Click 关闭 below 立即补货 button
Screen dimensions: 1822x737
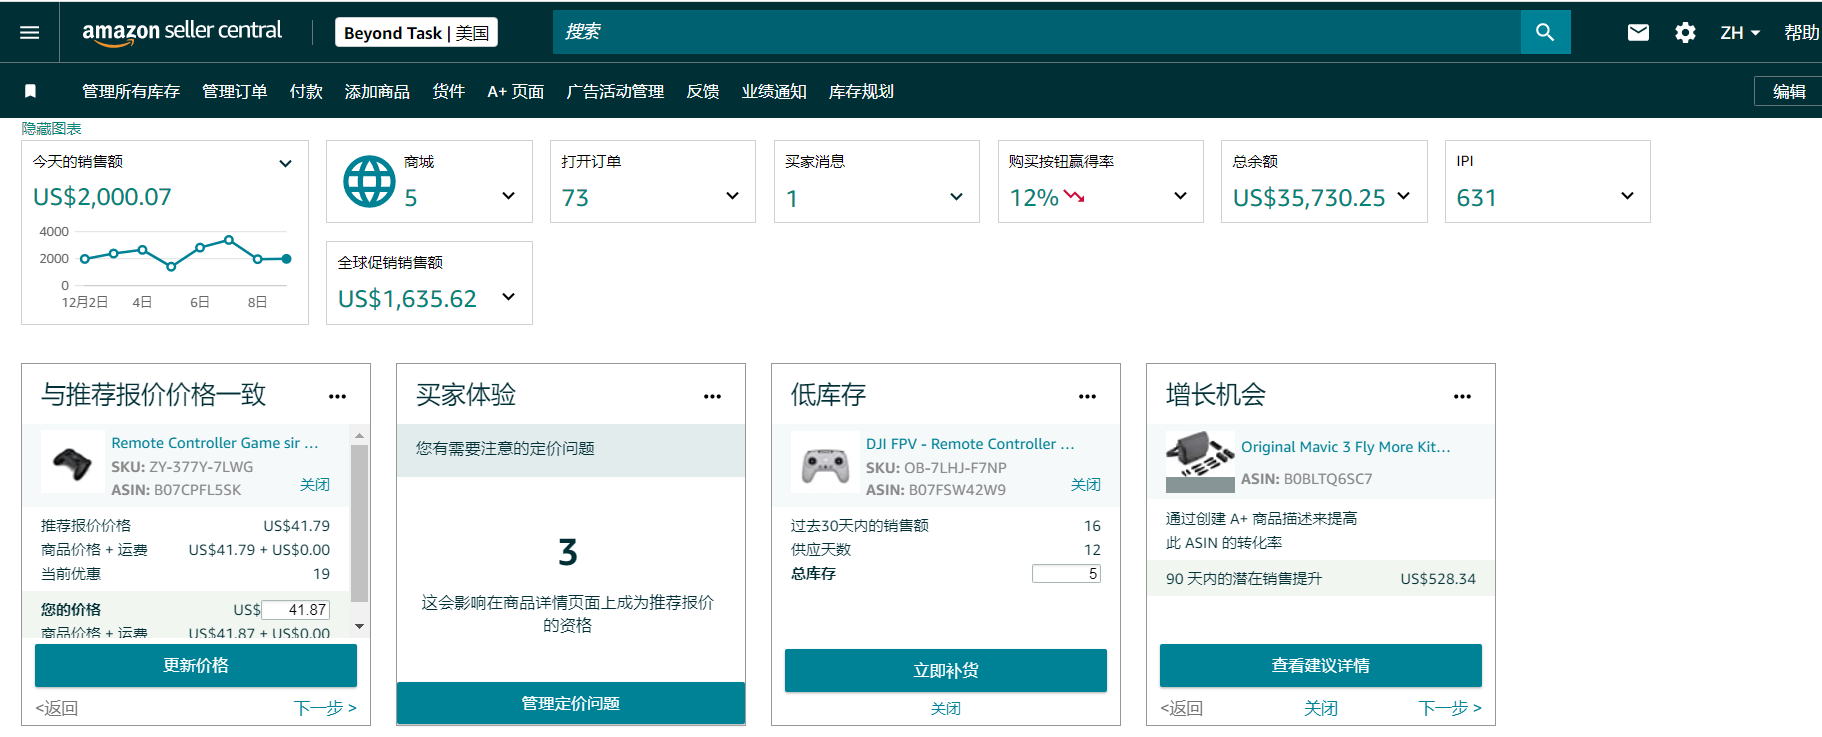point(946,708)
